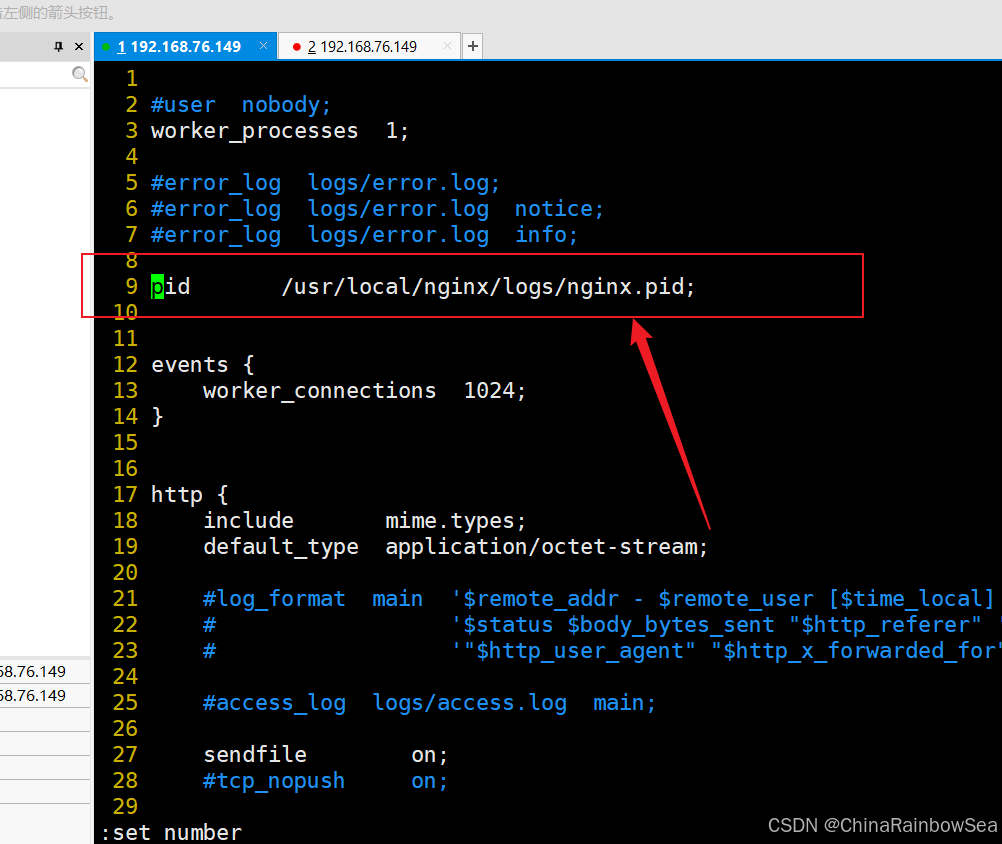Click the underlined 1 on the first tab
Viewport: 1002px width, 844px height.
[120, 45]
